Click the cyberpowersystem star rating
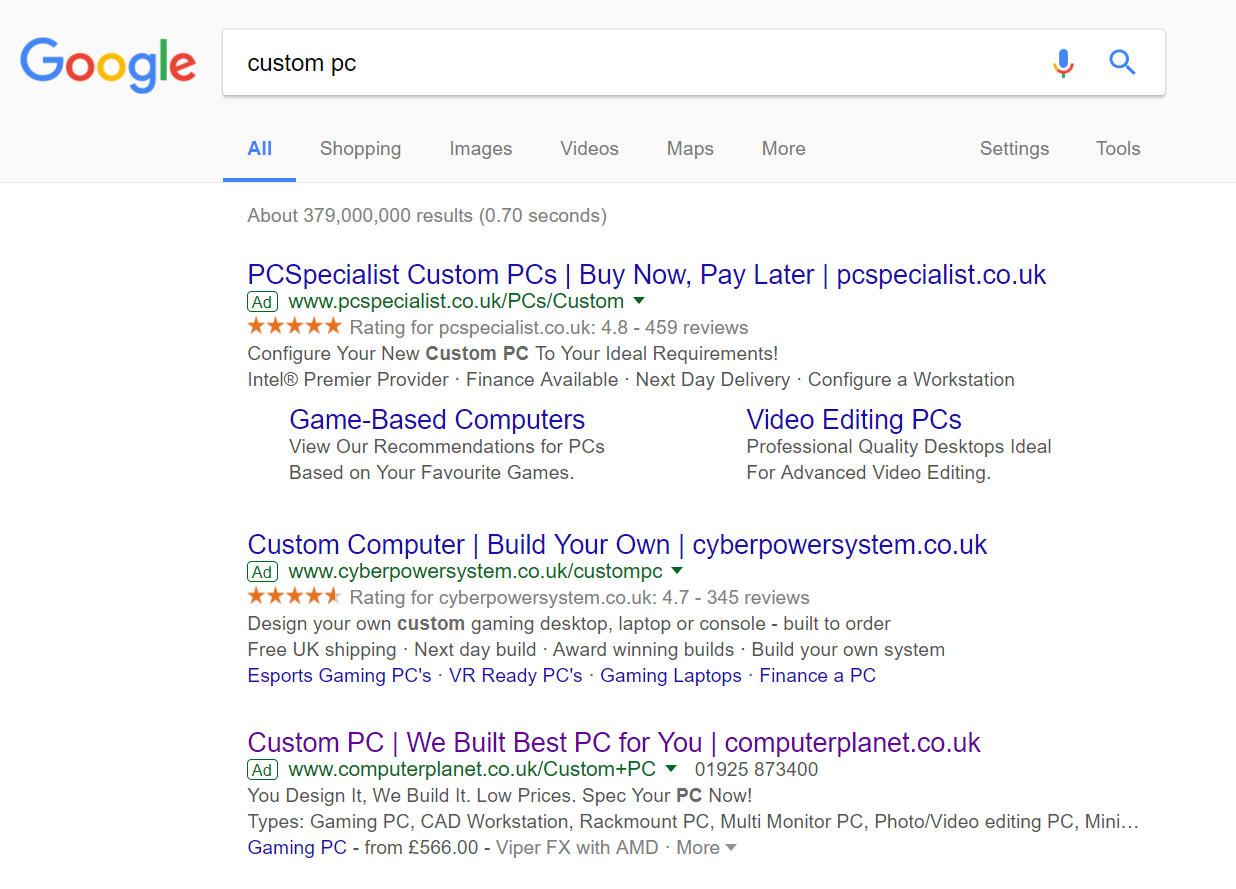The image size is (1236, 889). click(x=294, y=596)
